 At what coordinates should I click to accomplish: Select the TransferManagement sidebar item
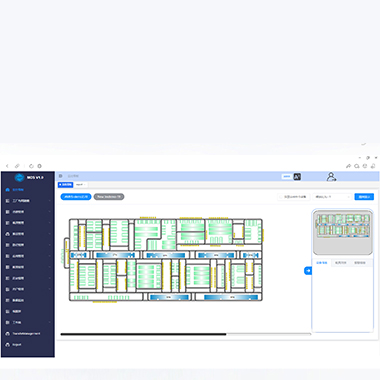26,333
